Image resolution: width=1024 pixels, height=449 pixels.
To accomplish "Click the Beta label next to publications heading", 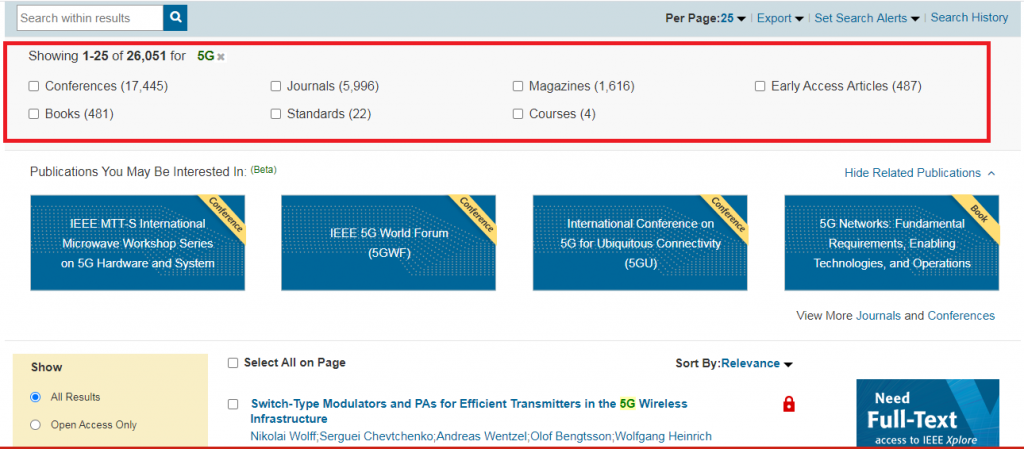I will tap(264, 170).
